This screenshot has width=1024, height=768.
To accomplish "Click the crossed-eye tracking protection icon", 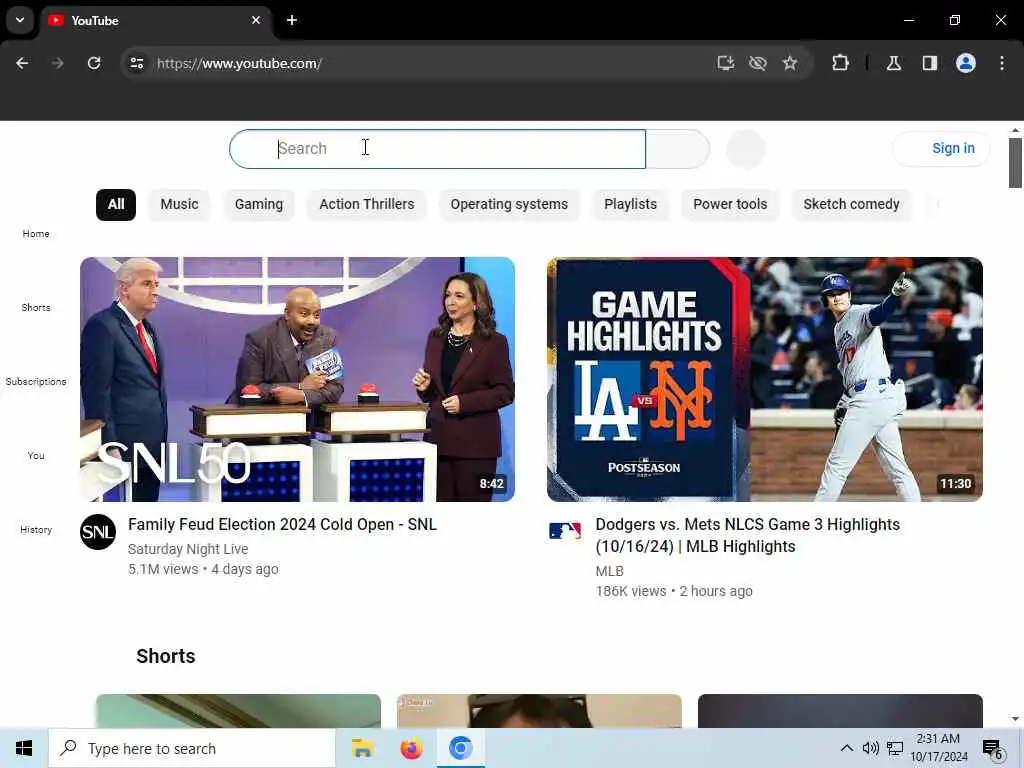I will point(758,63).
